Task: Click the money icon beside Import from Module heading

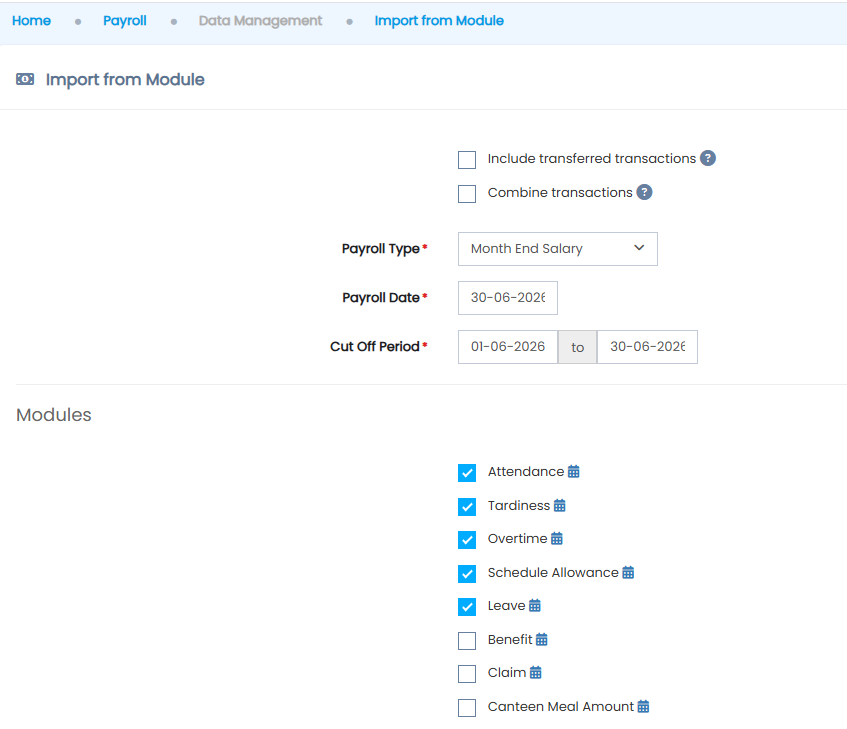Action: 25,79
